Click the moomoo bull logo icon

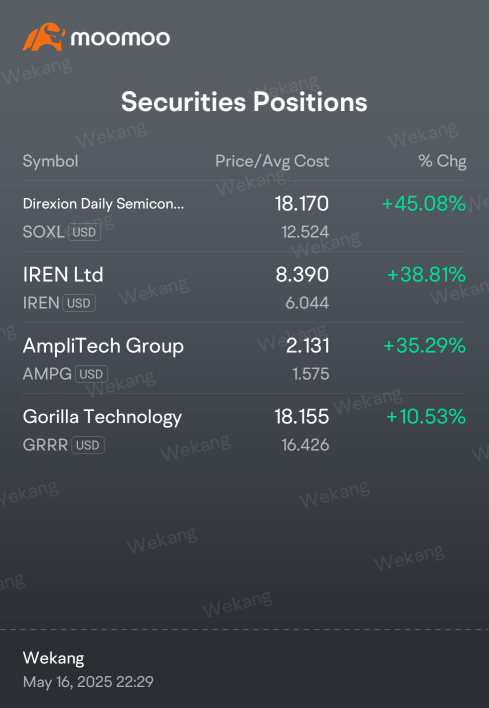point(44,37)
